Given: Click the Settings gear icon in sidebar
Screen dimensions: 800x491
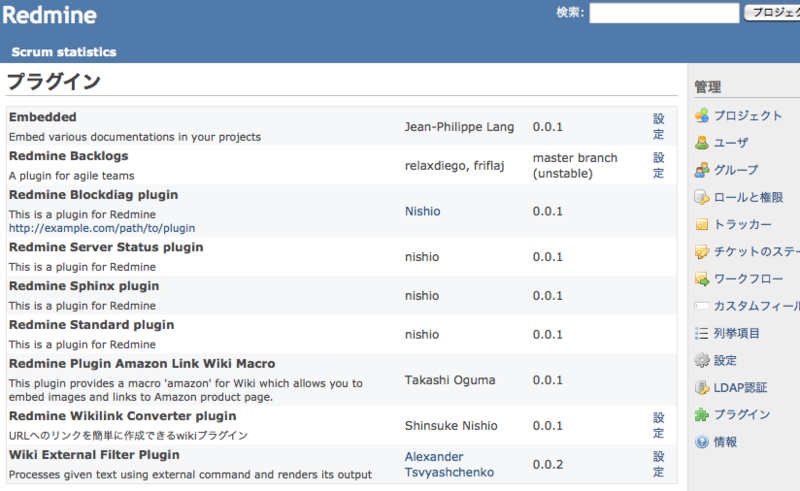Looking at the screenshot, I should tap(702, 360).
